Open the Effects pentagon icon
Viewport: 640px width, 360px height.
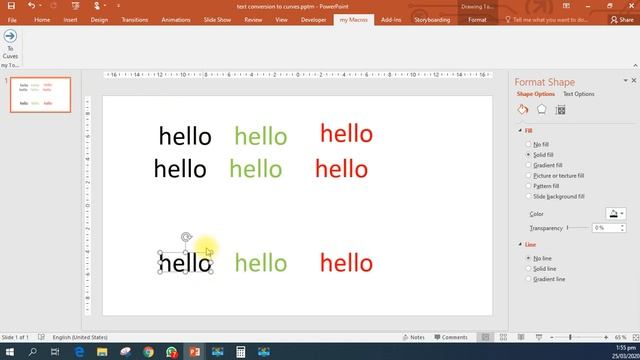coord(542,109)
